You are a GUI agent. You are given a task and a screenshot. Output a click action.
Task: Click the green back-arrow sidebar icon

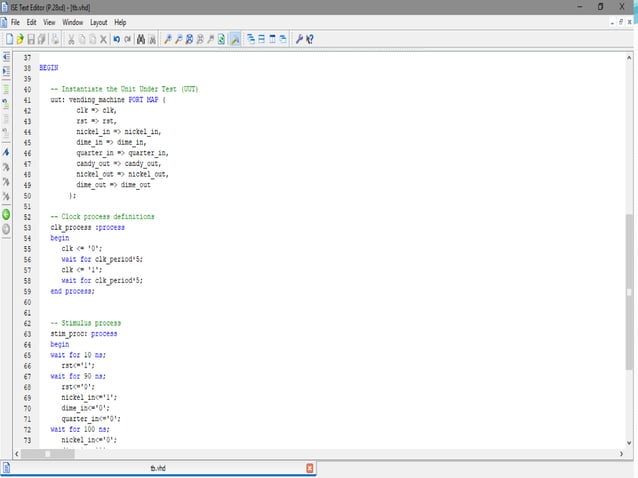point(6,214)
